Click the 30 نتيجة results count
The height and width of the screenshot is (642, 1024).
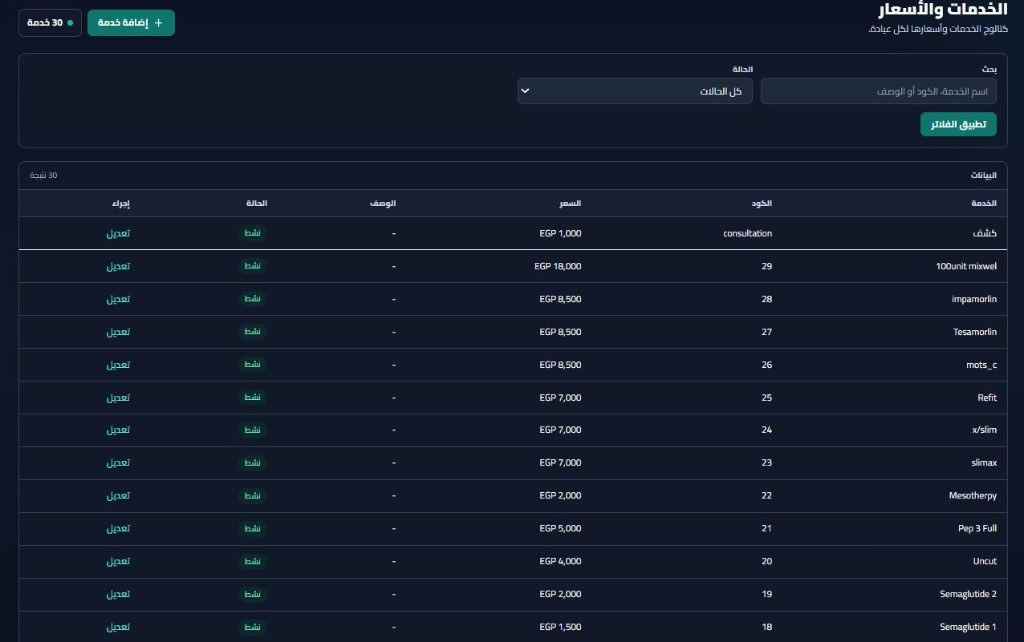pyautogui.click(x=43, y=175)
